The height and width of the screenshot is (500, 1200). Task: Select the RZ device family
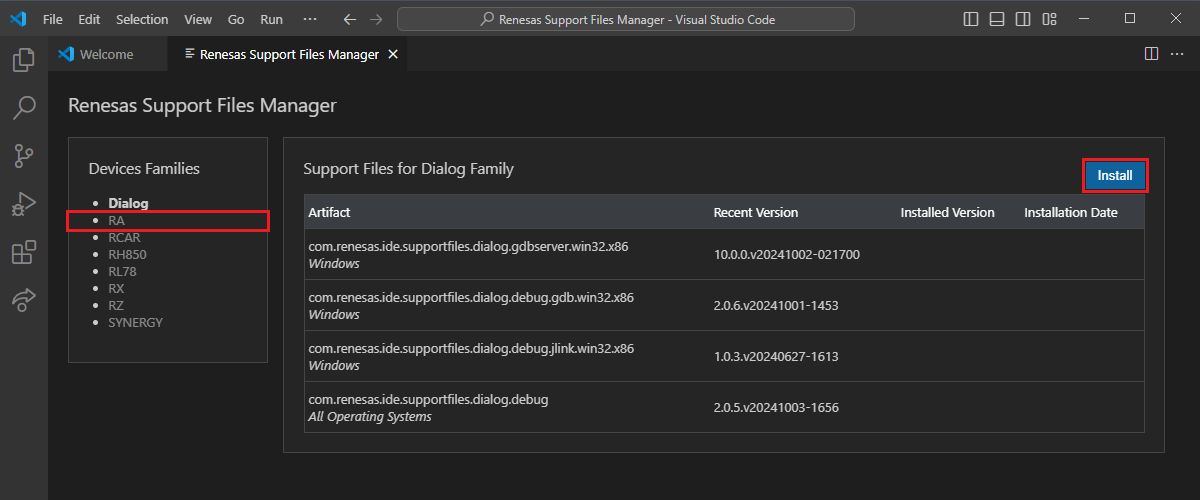pyautogui.click(x=116, y=305)
